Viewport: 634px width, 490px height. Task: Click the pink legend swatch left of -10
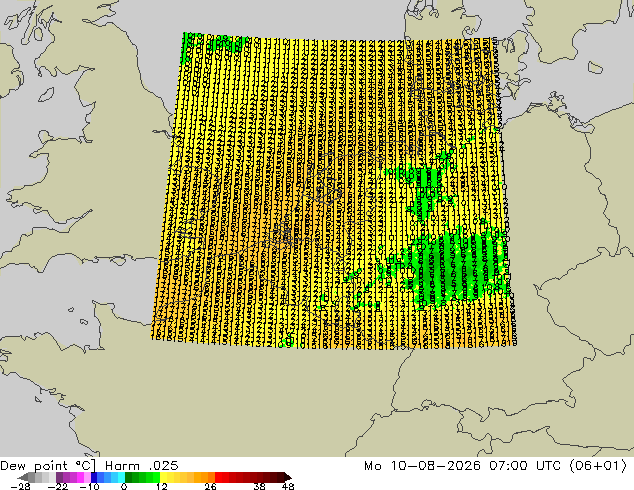pos(87,477)
